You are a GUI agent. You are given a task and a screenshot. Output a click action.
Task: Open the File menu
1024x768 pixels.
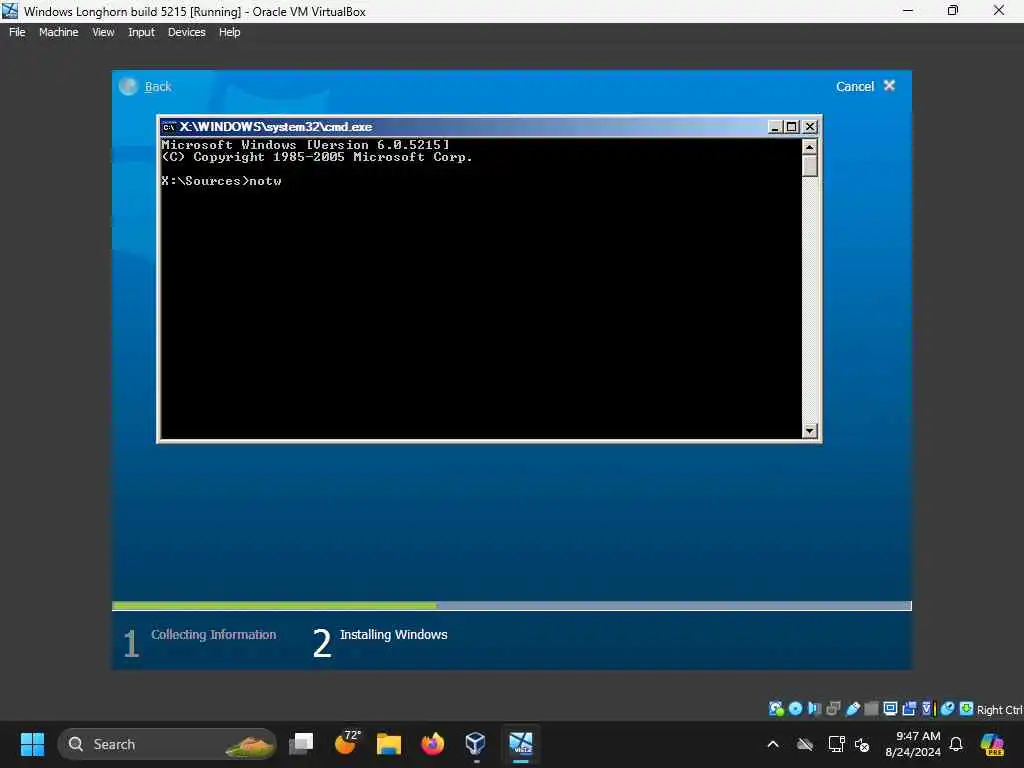17,32
